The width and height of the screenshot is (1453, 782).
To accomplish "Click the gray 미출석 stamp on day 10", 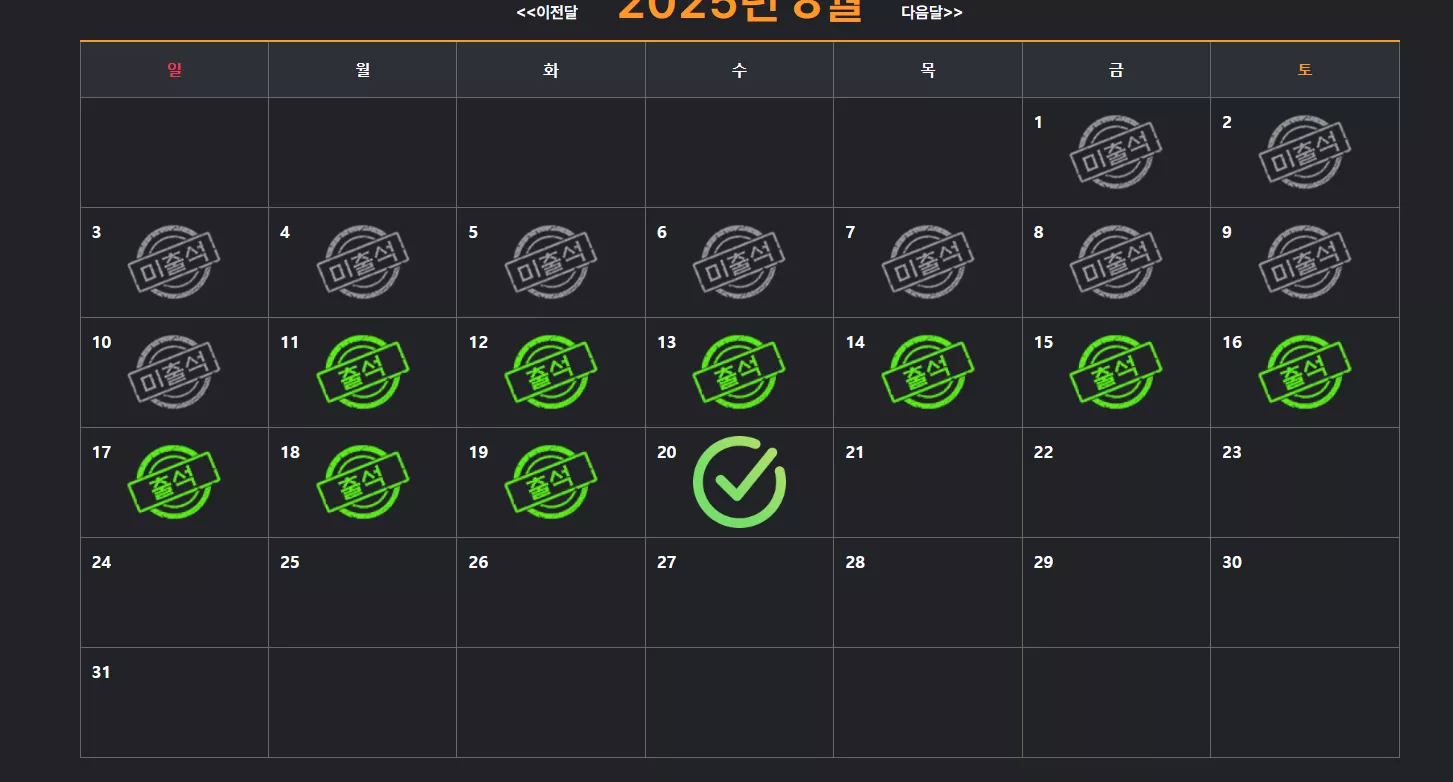I will pos(174,372).
